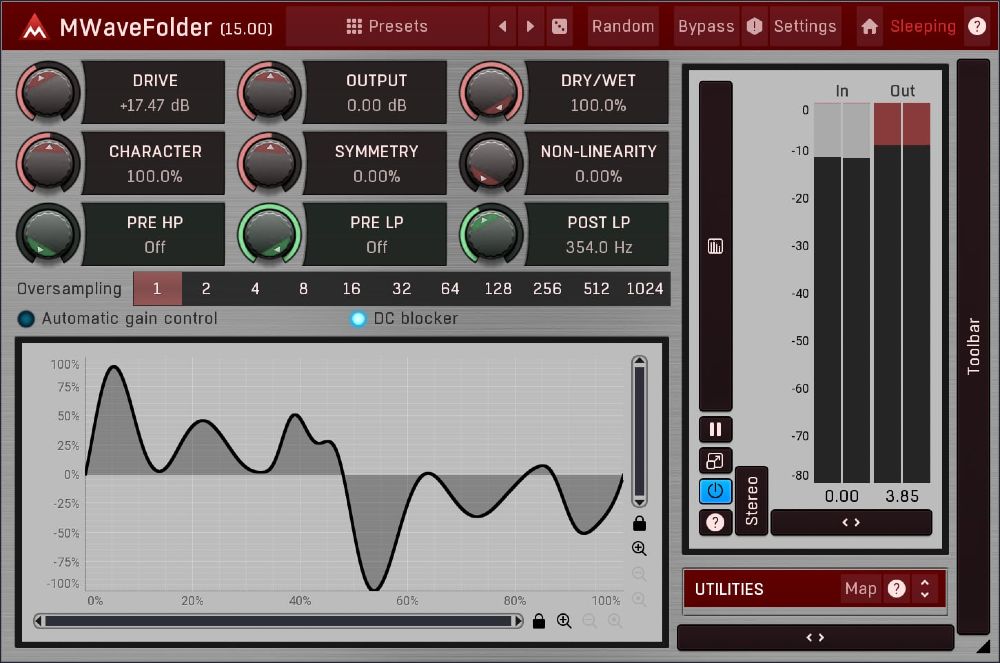
Task: Select oversampling 32
Action: (x=401, y=289)
